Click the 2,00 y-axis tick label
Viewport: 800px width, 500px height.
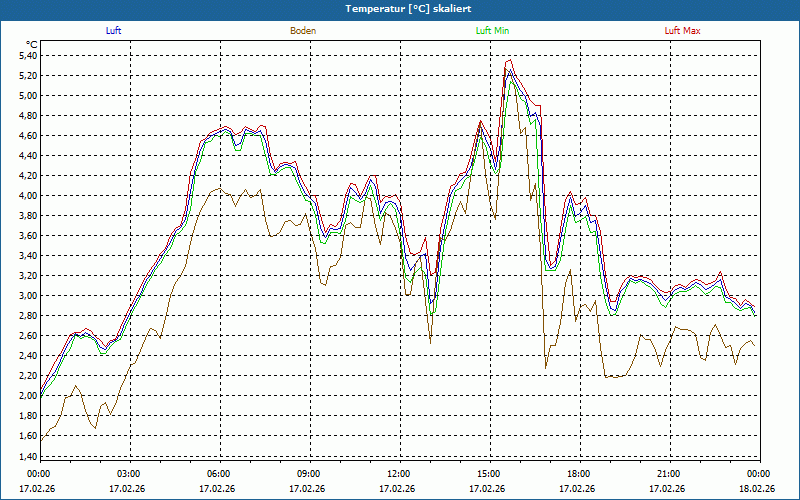click(x=28, y=396)
